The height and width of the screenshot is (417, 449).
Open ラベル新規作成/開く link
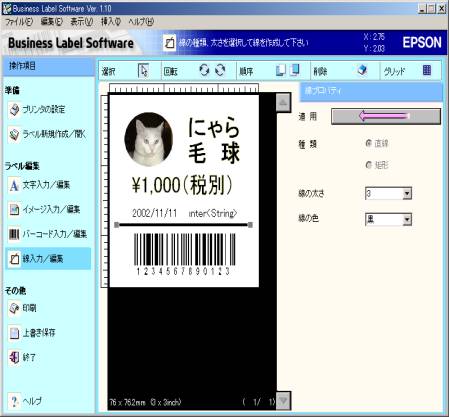54,134
